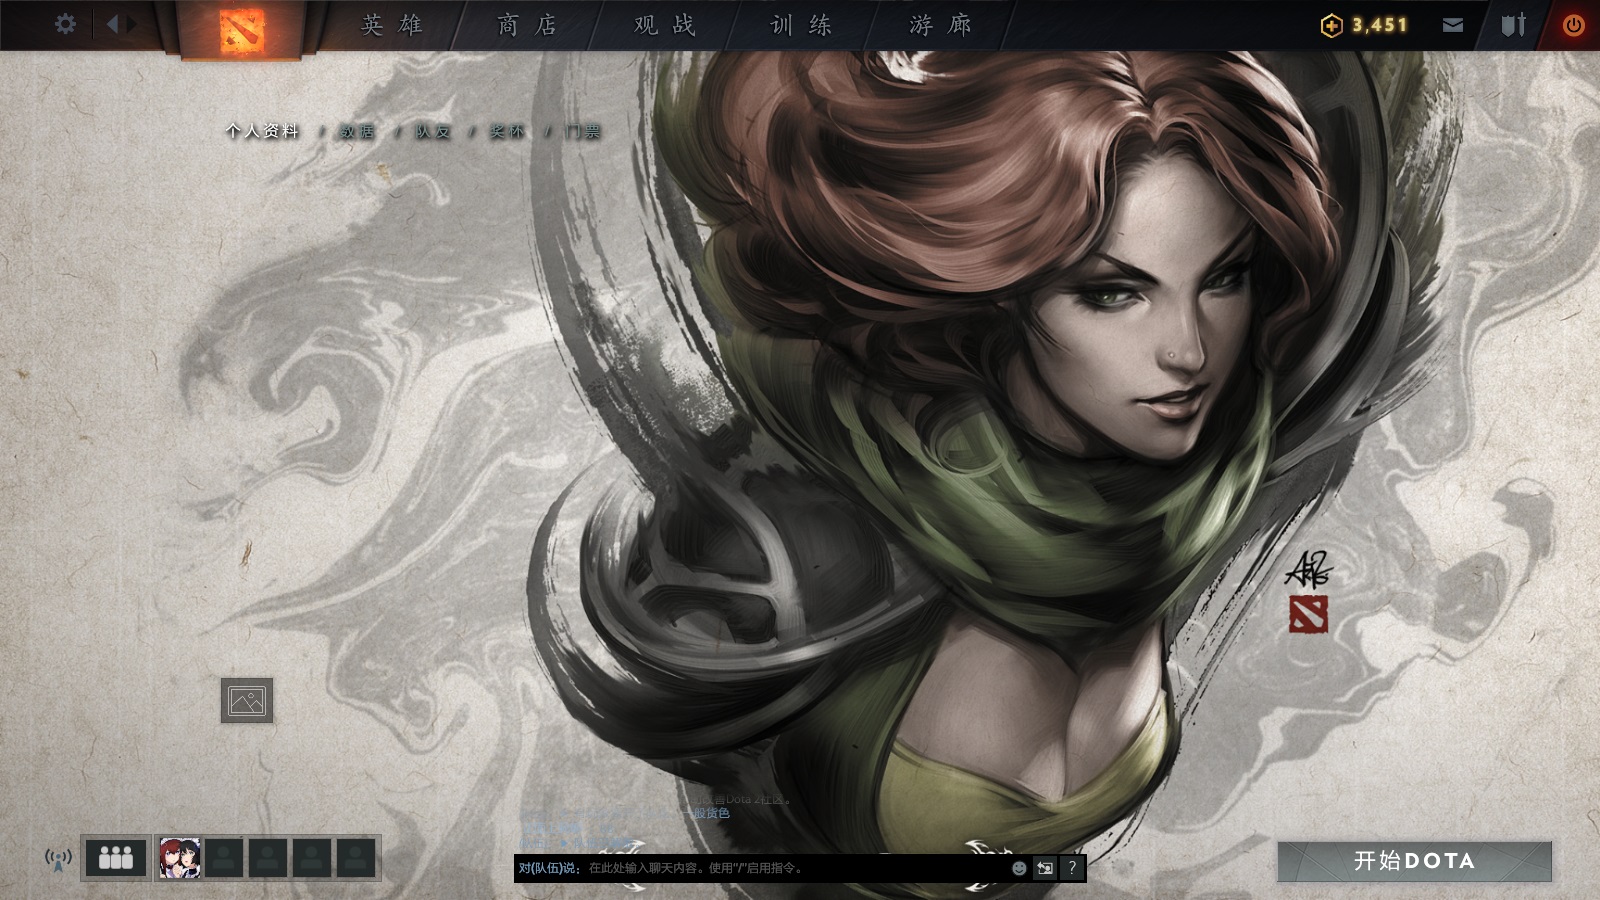1600x900 pixels.
Task: Click the background image picker icon
Action: coord(247,703)
